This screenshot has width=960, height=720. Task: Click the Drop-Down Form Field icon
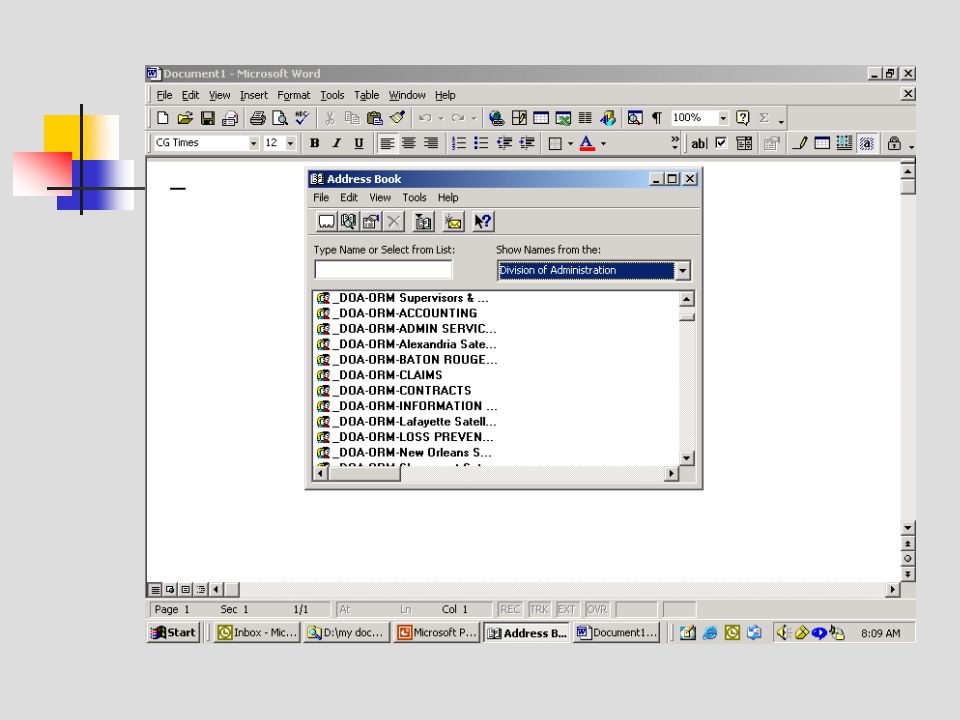[744, 143]
